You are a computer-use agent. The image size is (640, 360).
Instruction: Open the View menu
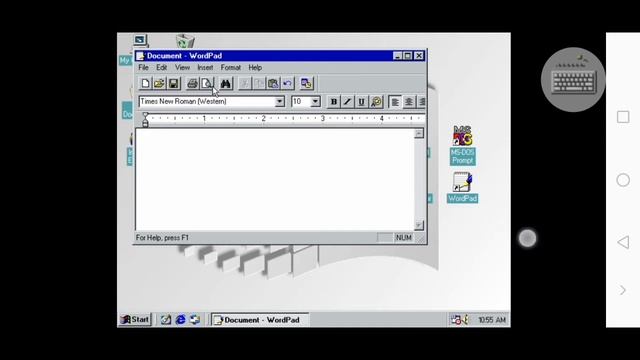click(182, 67)
